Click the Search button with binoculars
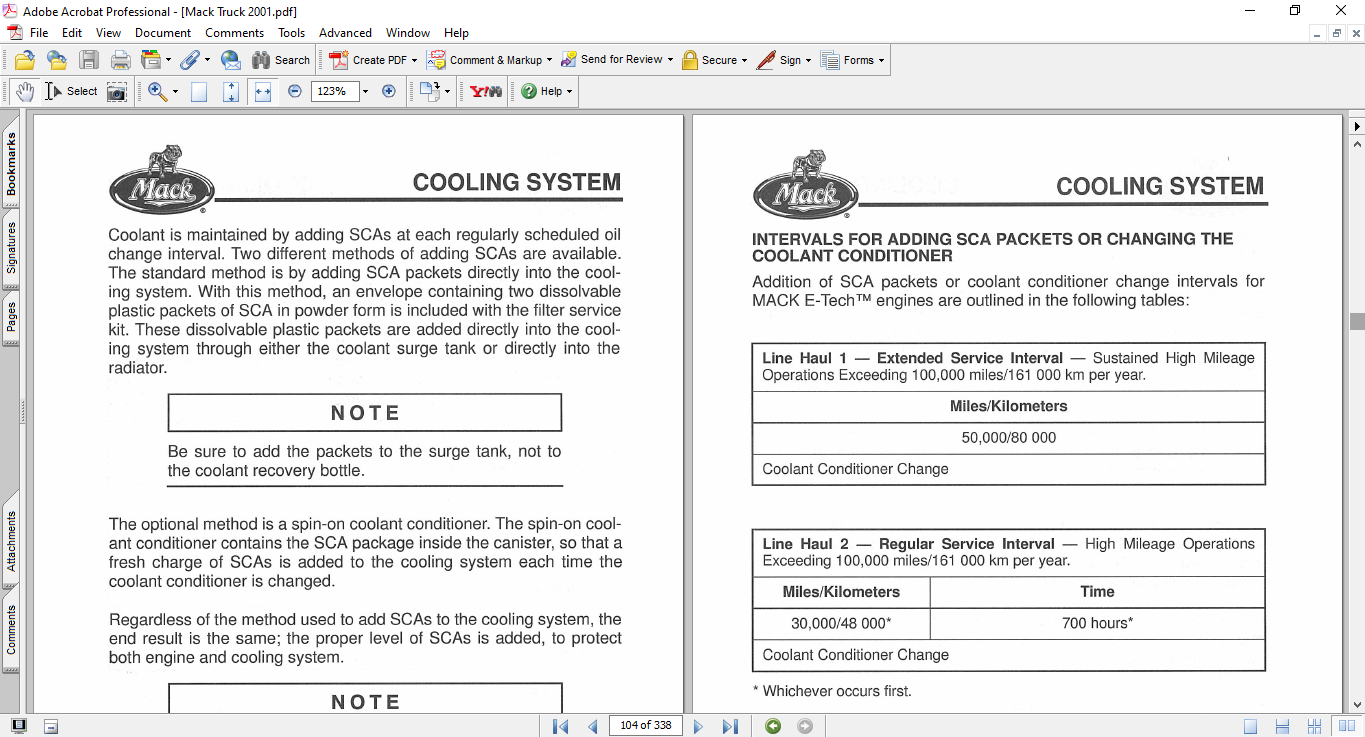The height and width of the screenshot is (737, 1365). point(281,60)
